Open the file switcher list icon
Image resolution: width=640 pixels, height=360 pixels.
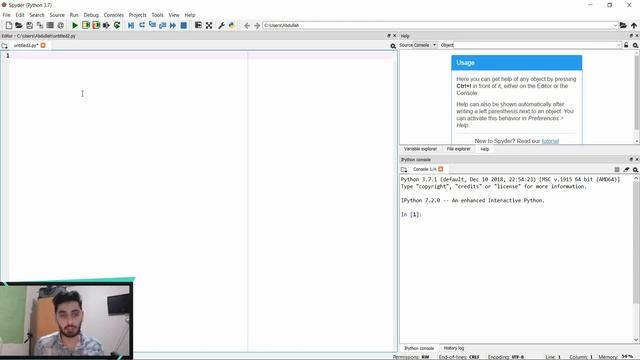click(50, 25)
